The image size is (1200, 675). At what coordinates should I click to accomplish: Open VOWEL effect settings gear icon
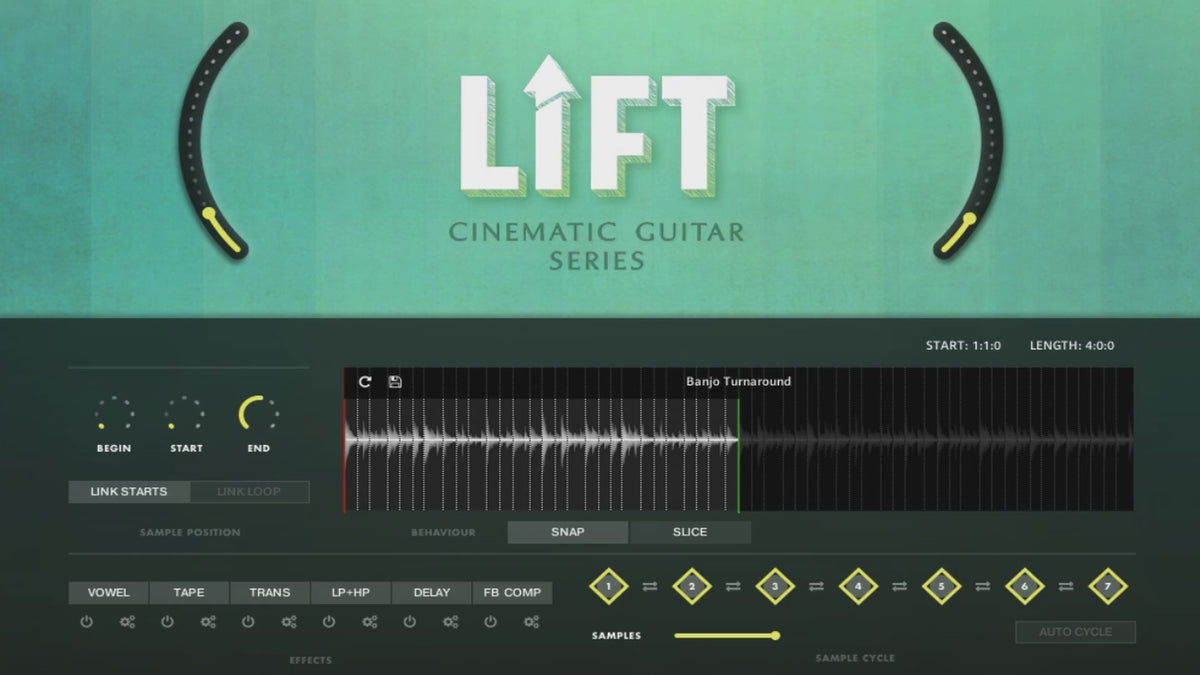coord(127,622)
